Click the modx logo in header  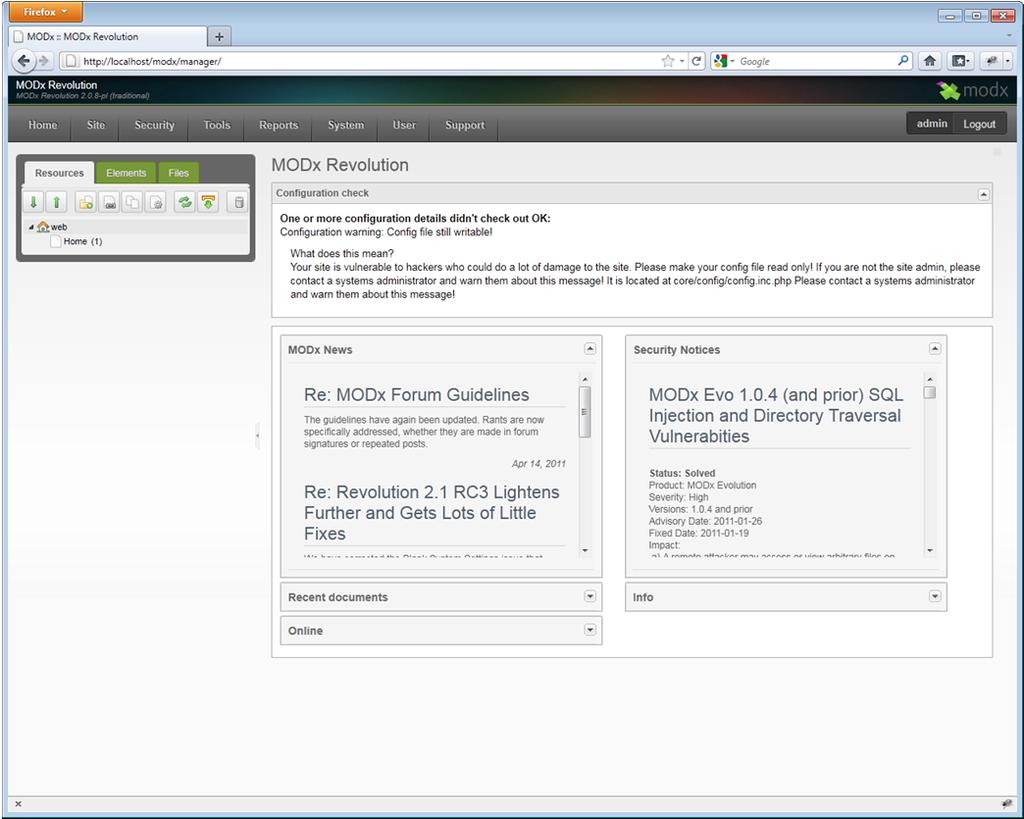972,90
